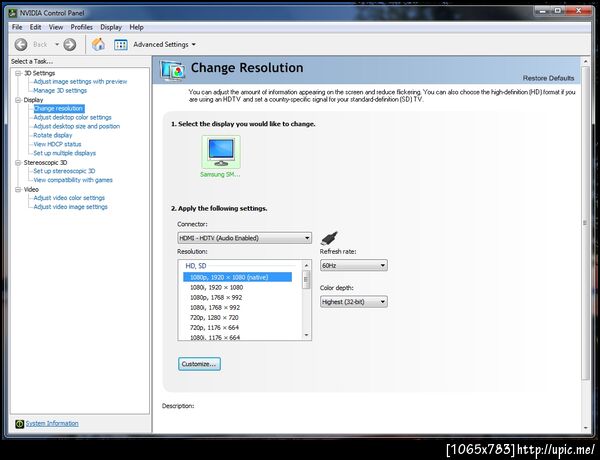The image size is (600, 460).
Task: Click the Customize... button
Action: pos(199,364)
